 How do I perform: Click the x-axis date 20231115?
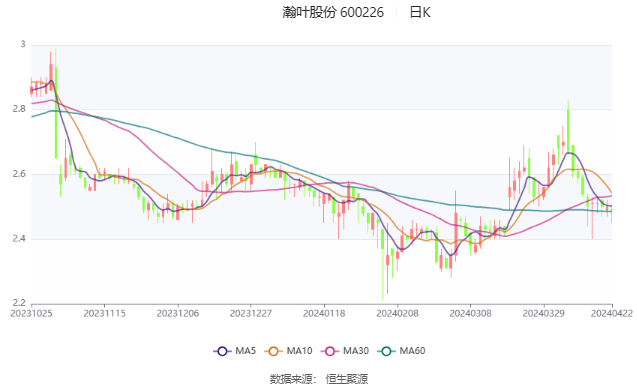(x=104, y=313)
